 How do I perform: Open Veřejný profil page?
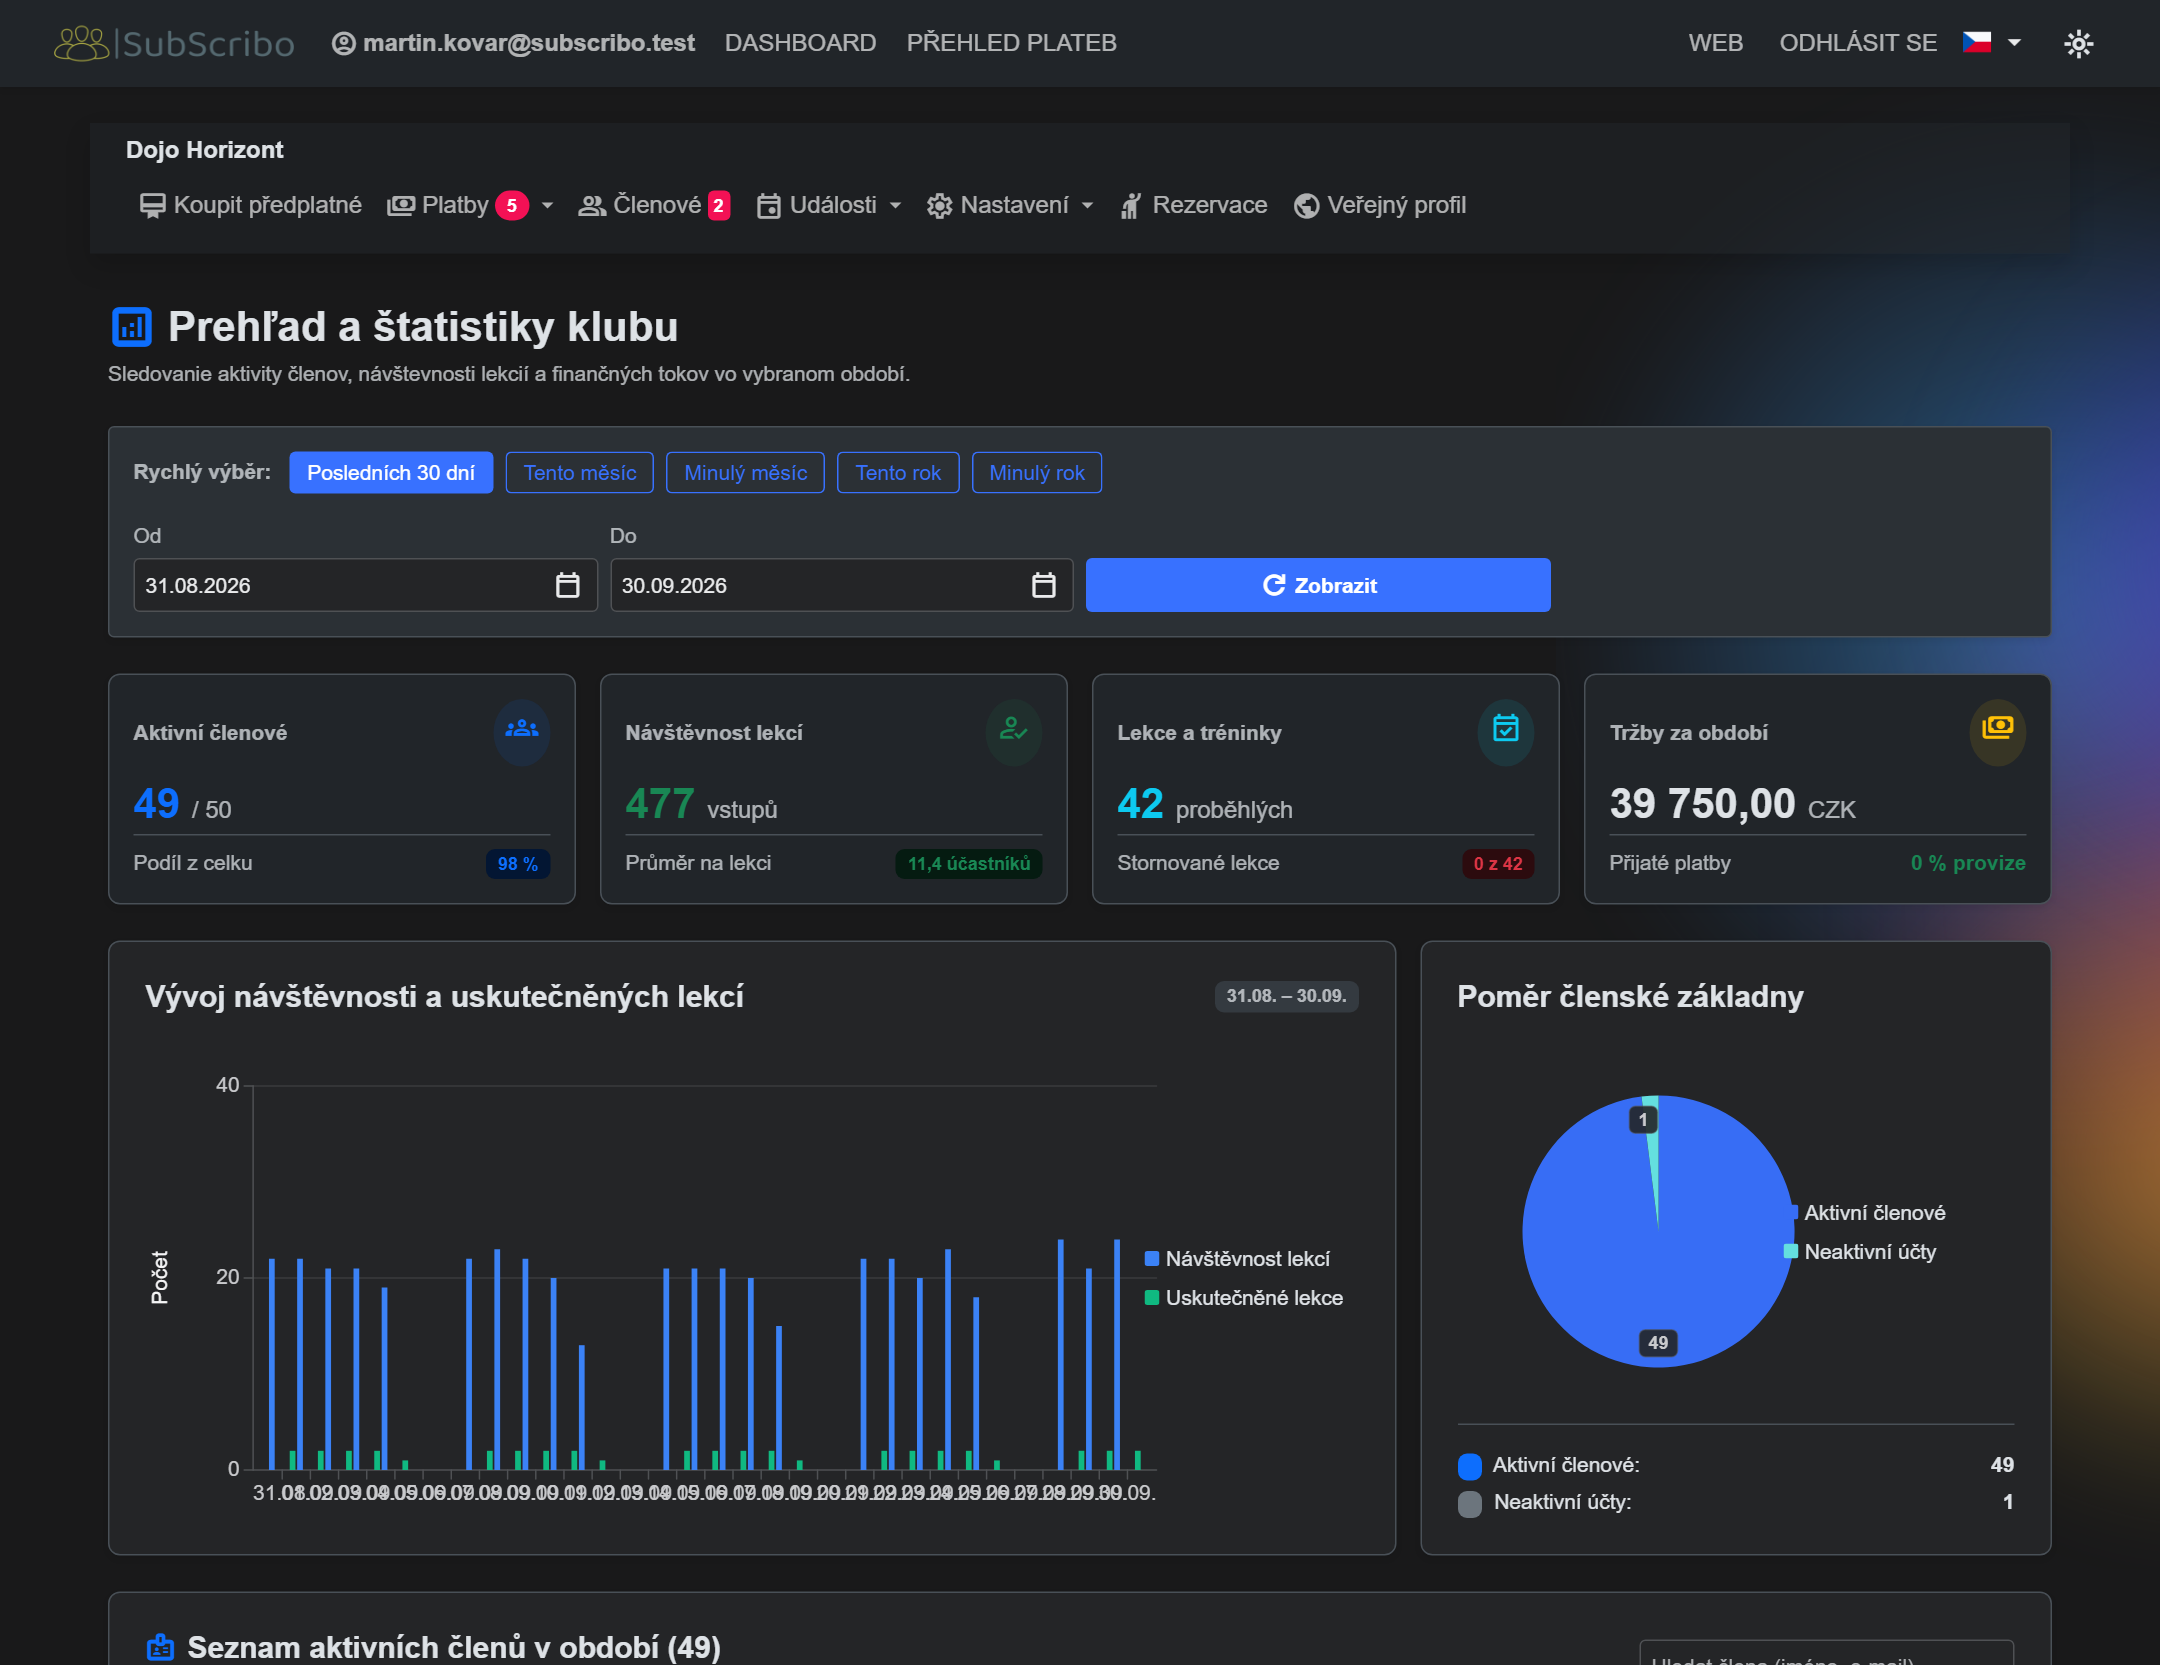pos(1379,205)
